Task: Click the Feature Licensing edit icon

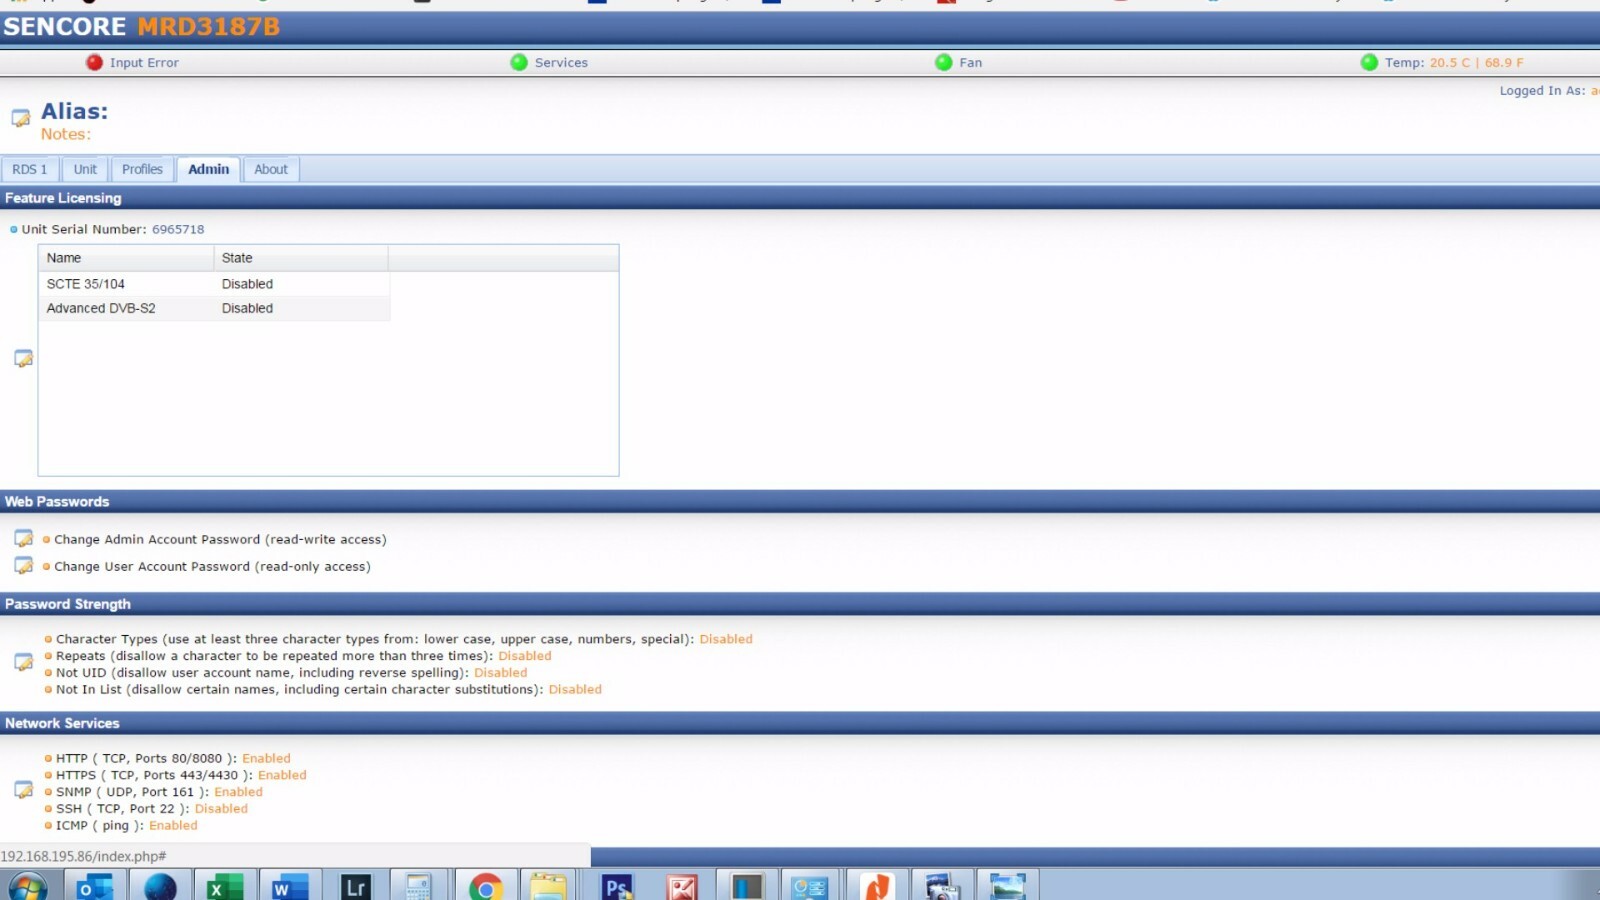Action: click(x=24, y=358)
